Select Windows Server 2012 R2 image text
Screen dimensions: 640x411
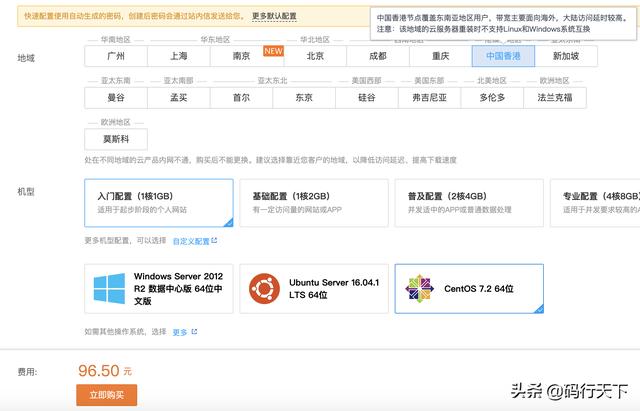click(x=178, y=289)
